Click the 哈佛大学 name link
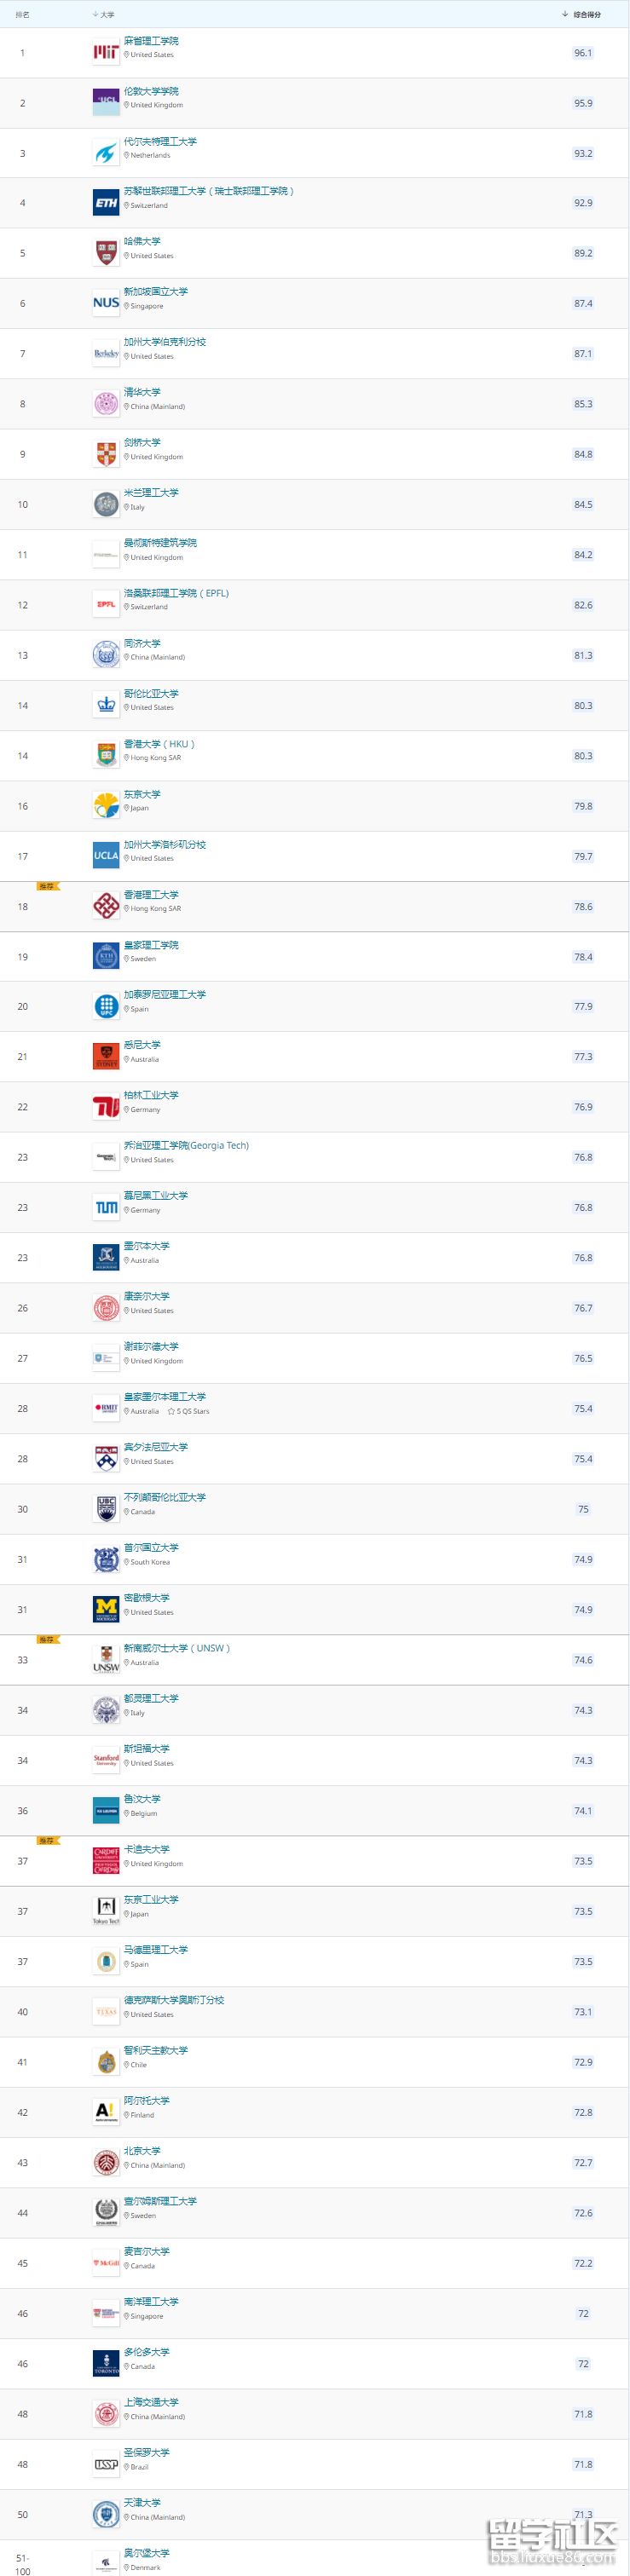630x2576 pixels. coord(142,241)
